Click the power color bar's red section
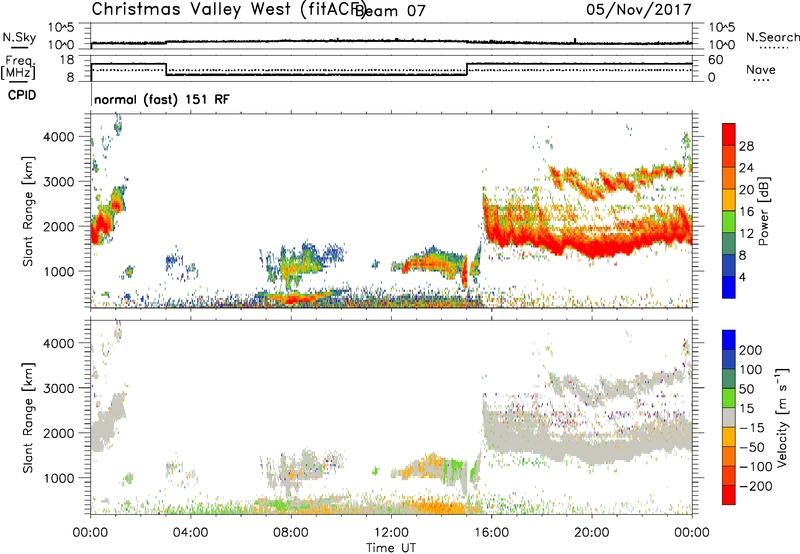The width and height of the screenshot is (800, 554). (729, 134)
